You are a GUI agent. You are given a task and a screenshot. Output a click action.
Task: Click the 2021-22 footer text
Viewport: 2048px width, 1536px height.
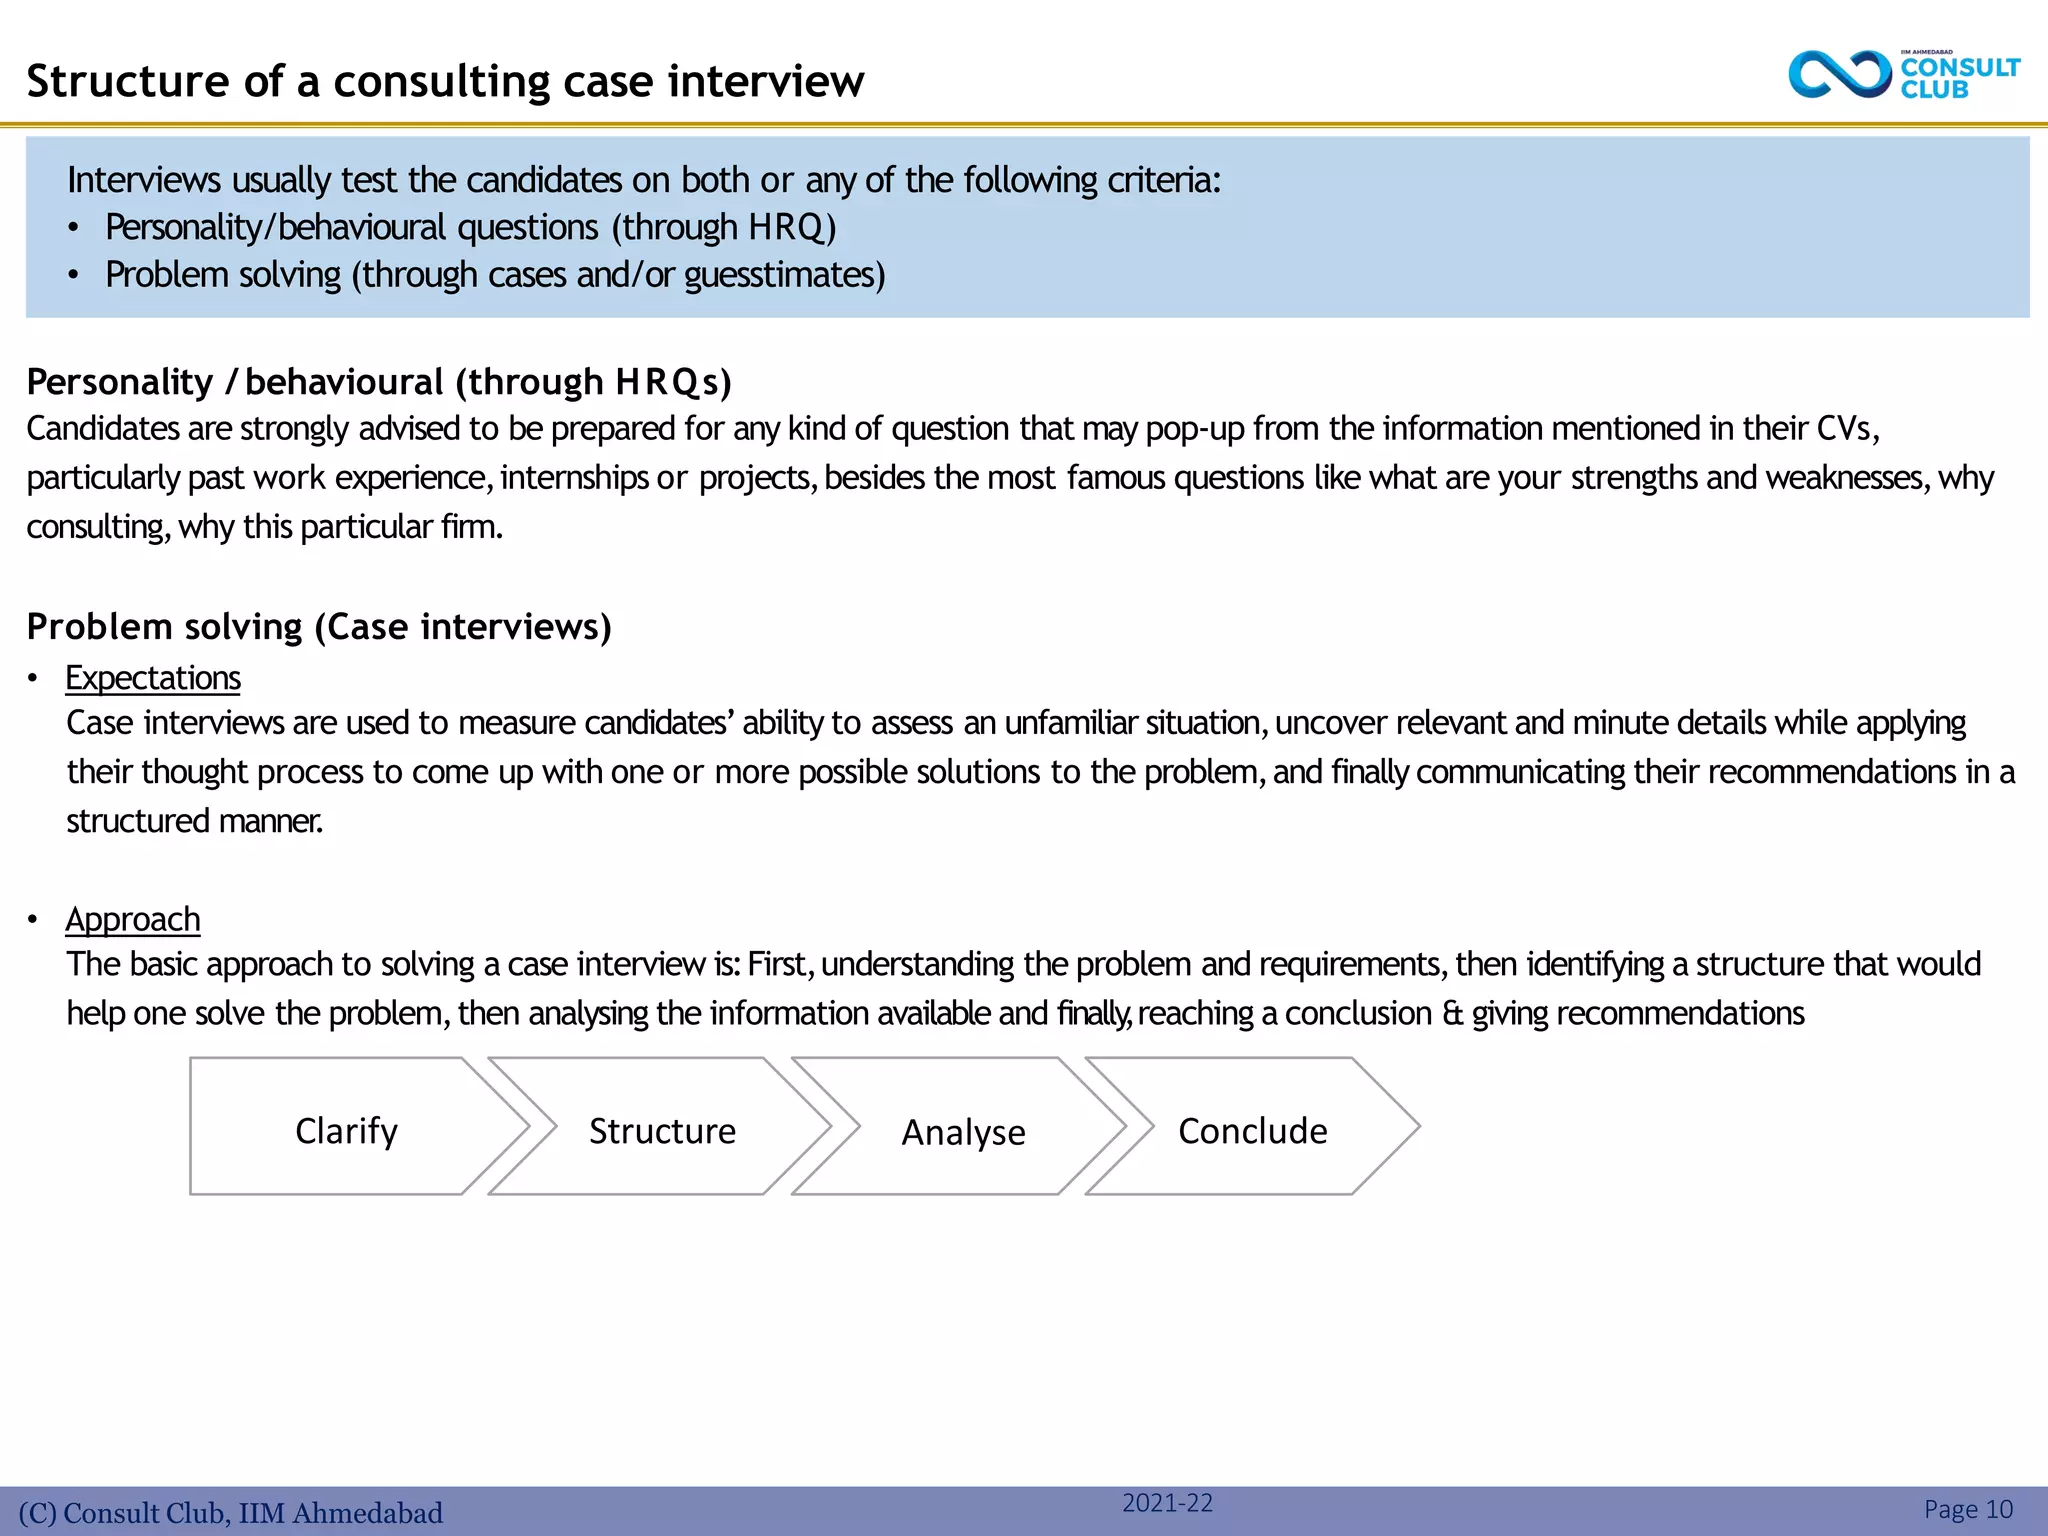(1167, 1503)
